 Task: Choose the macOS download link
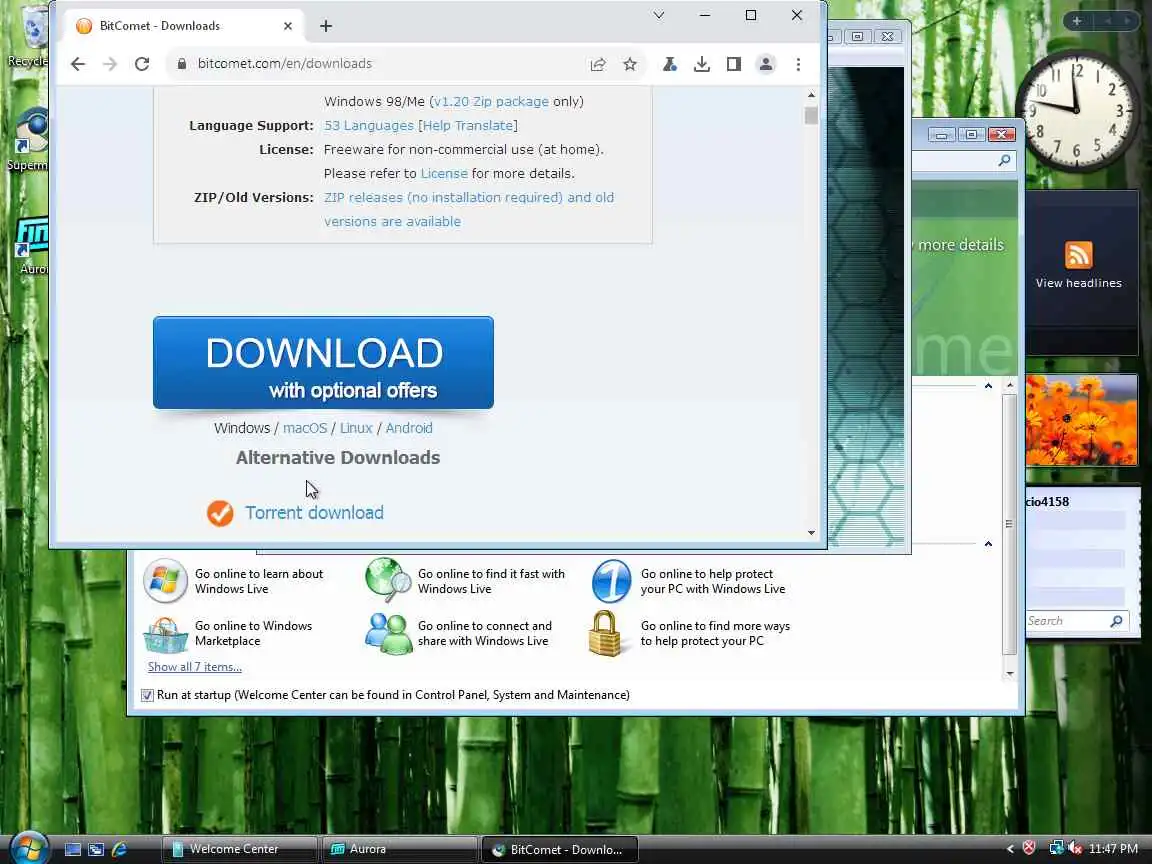pyautogui.click(x=305, y=428)
